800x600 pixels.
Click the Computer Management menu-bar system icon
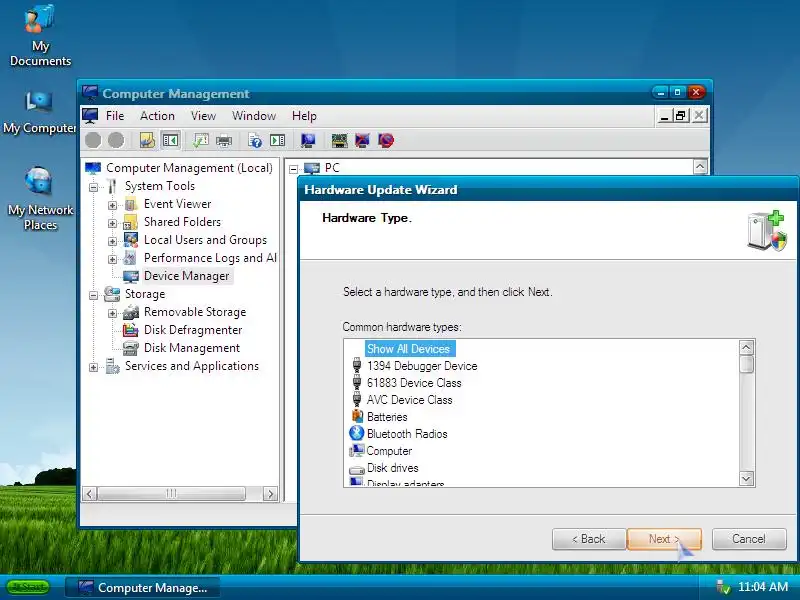[90, 116]
